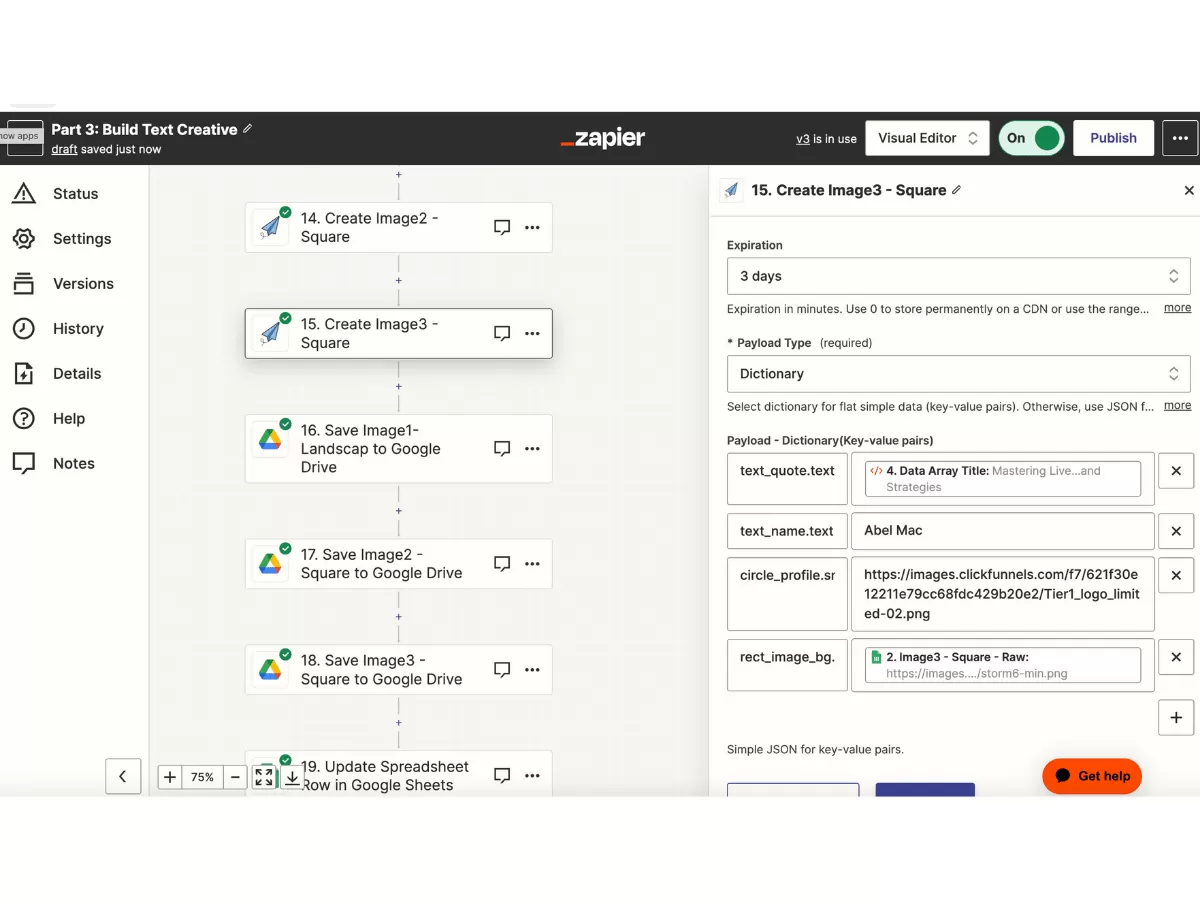
Task: Click the v3 version link
Action: coord(802,139)
